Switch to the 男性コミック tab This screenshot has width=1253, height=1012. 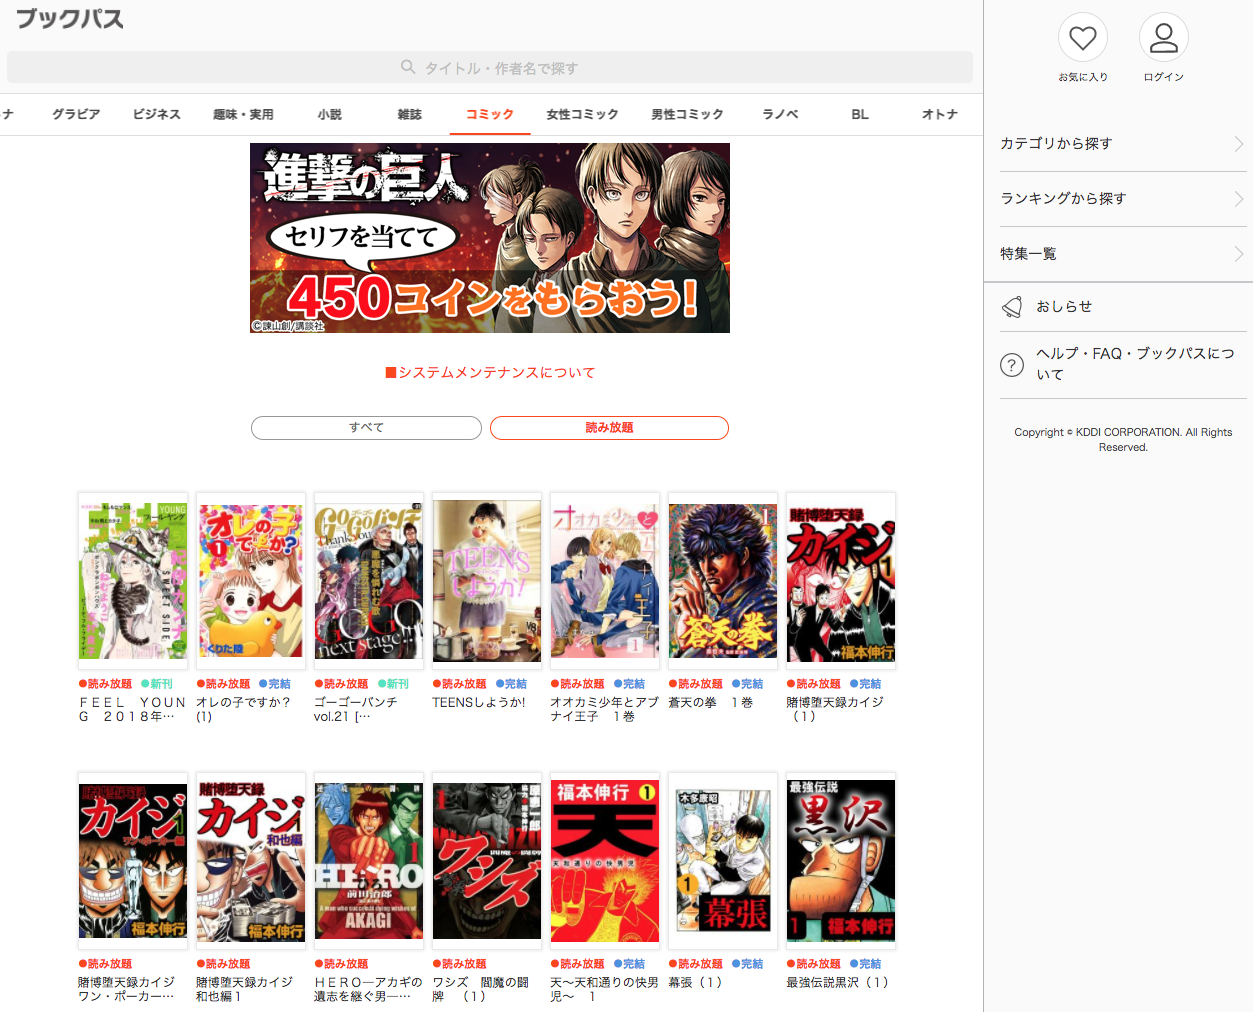[687, 114]
